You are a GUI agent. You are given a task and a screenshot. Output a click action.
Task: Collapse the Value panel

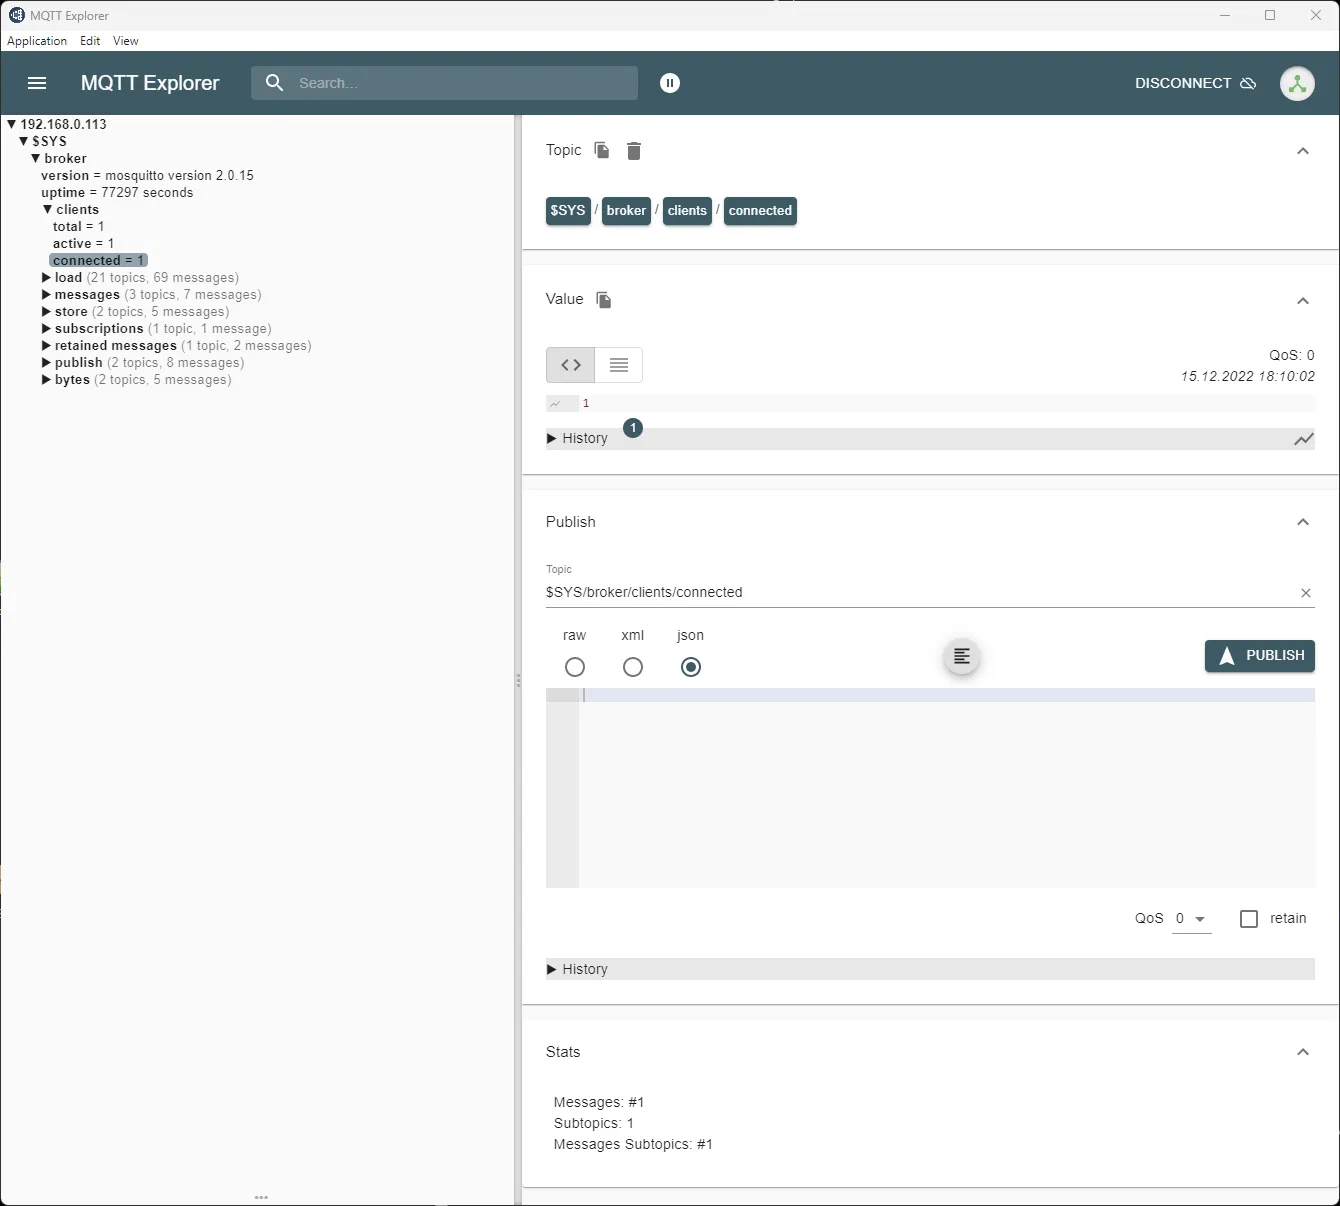tap(1303, 301)
